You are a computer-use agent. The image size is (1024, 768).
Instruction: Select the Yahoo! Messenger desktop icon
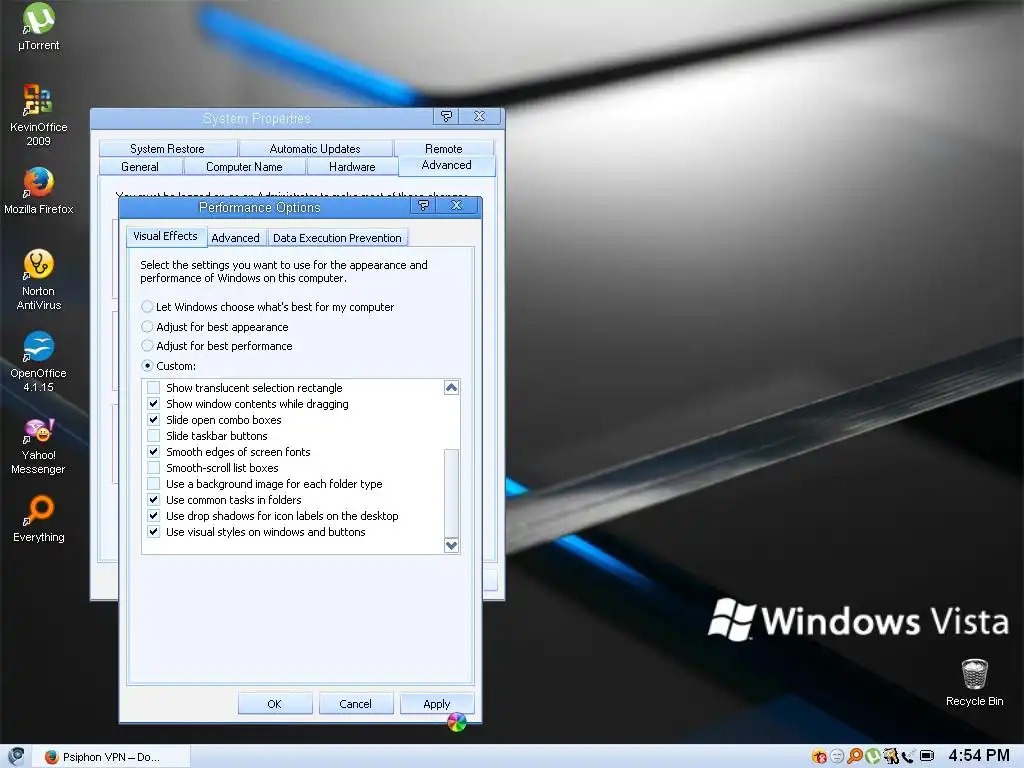[39, 447]
